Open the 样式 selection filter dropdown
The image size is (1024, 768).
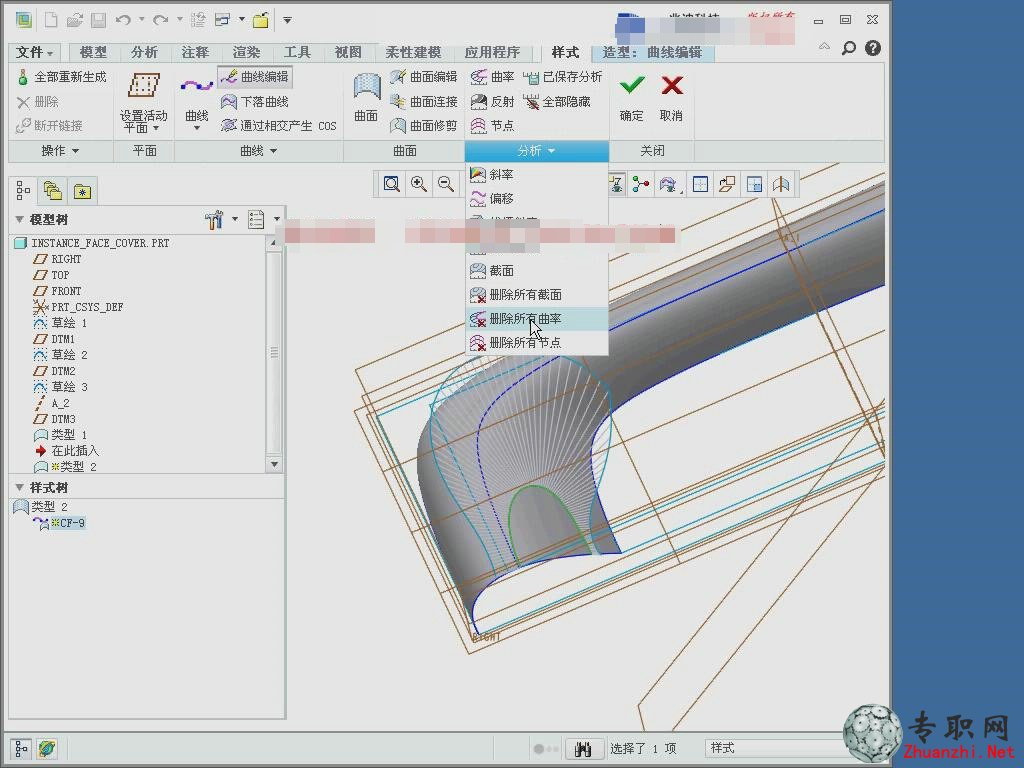(x=775, y=748)
